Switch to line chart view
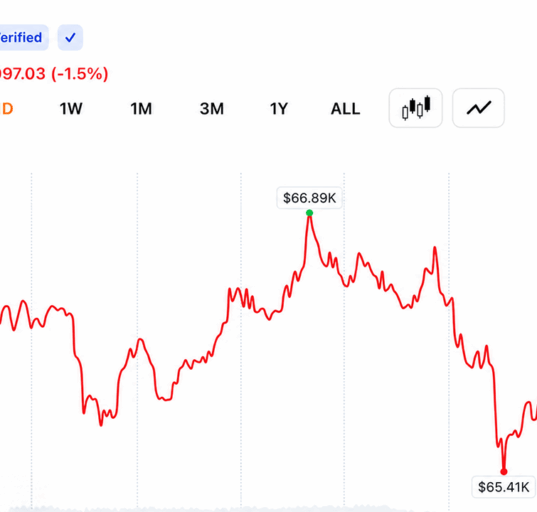Viewport: 537px width, 512px height. [x=478, y=108]
